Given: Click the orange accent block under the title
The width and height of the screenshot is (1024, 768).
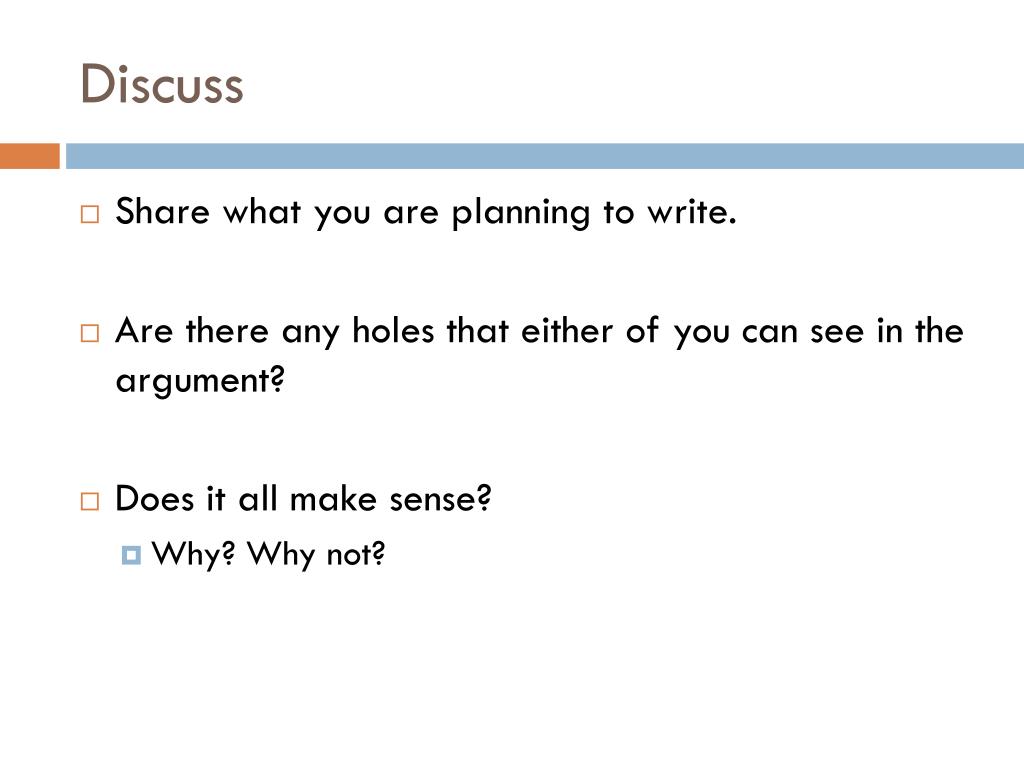Looking at the screenshot, I should point(30,157).
